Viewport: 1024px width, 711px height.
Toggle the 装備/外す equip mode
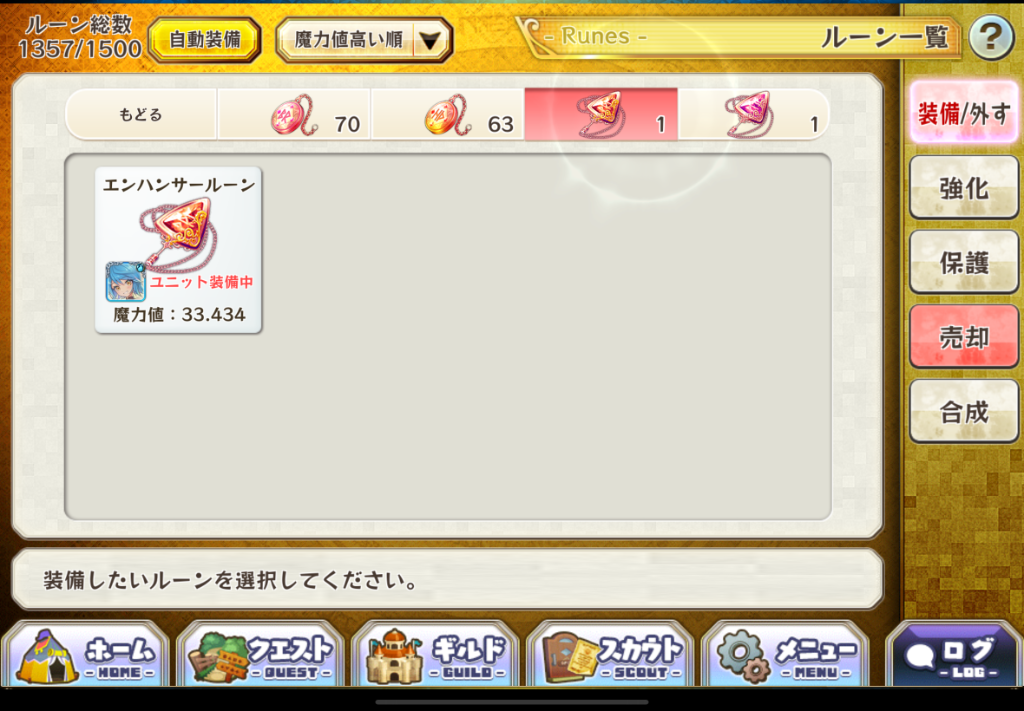[x=964, y=113]
